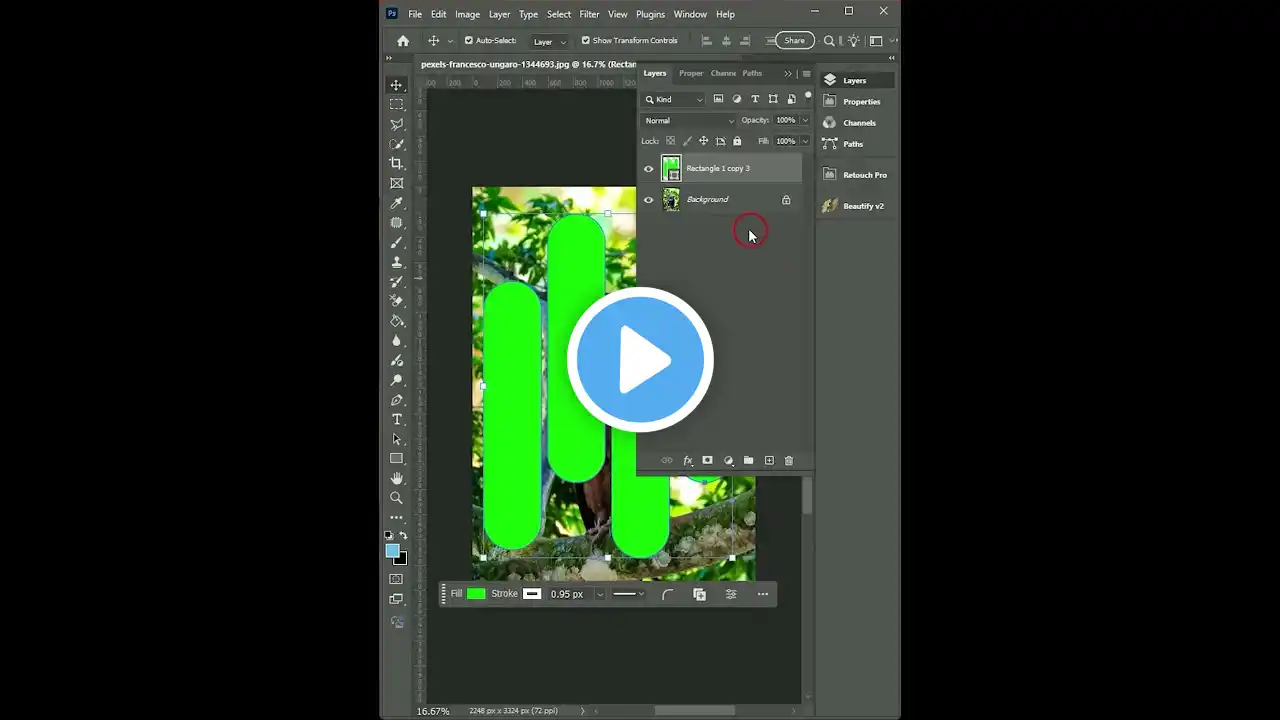Screen dimensions: 1280x720
Task: Select the Type tool
Action: [397, 419]
